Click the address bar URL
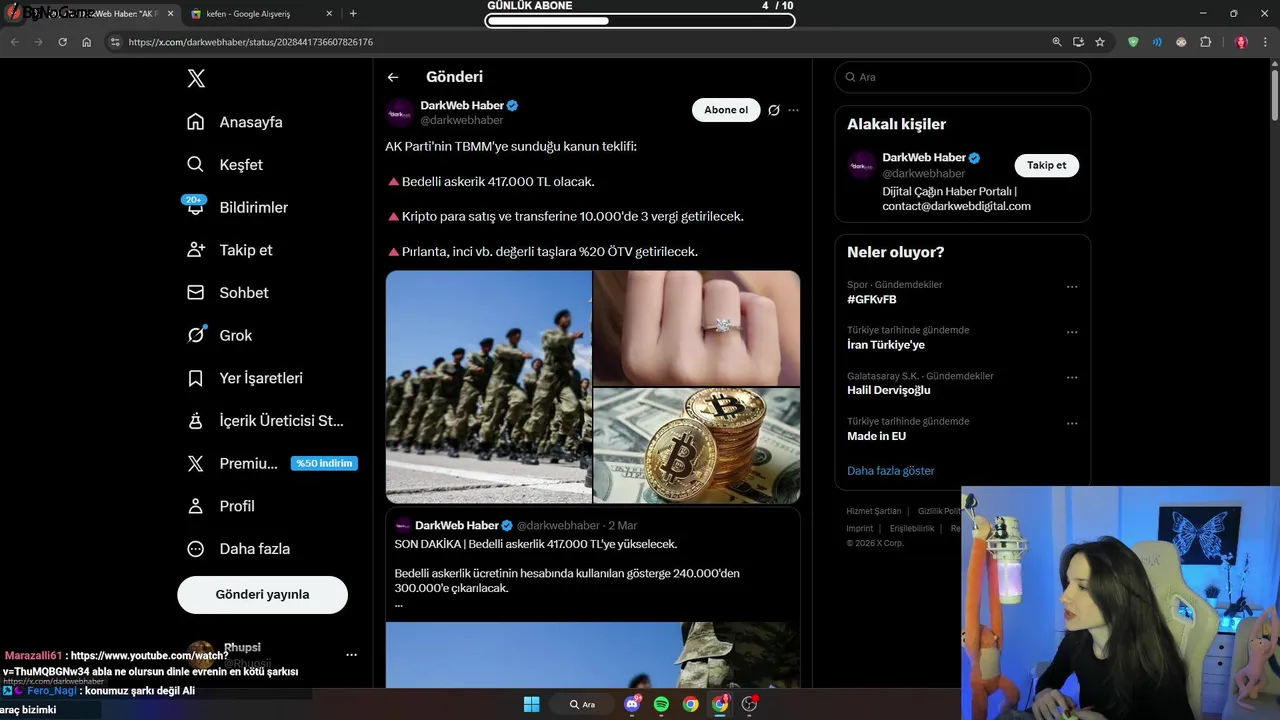 click(251, 42)
